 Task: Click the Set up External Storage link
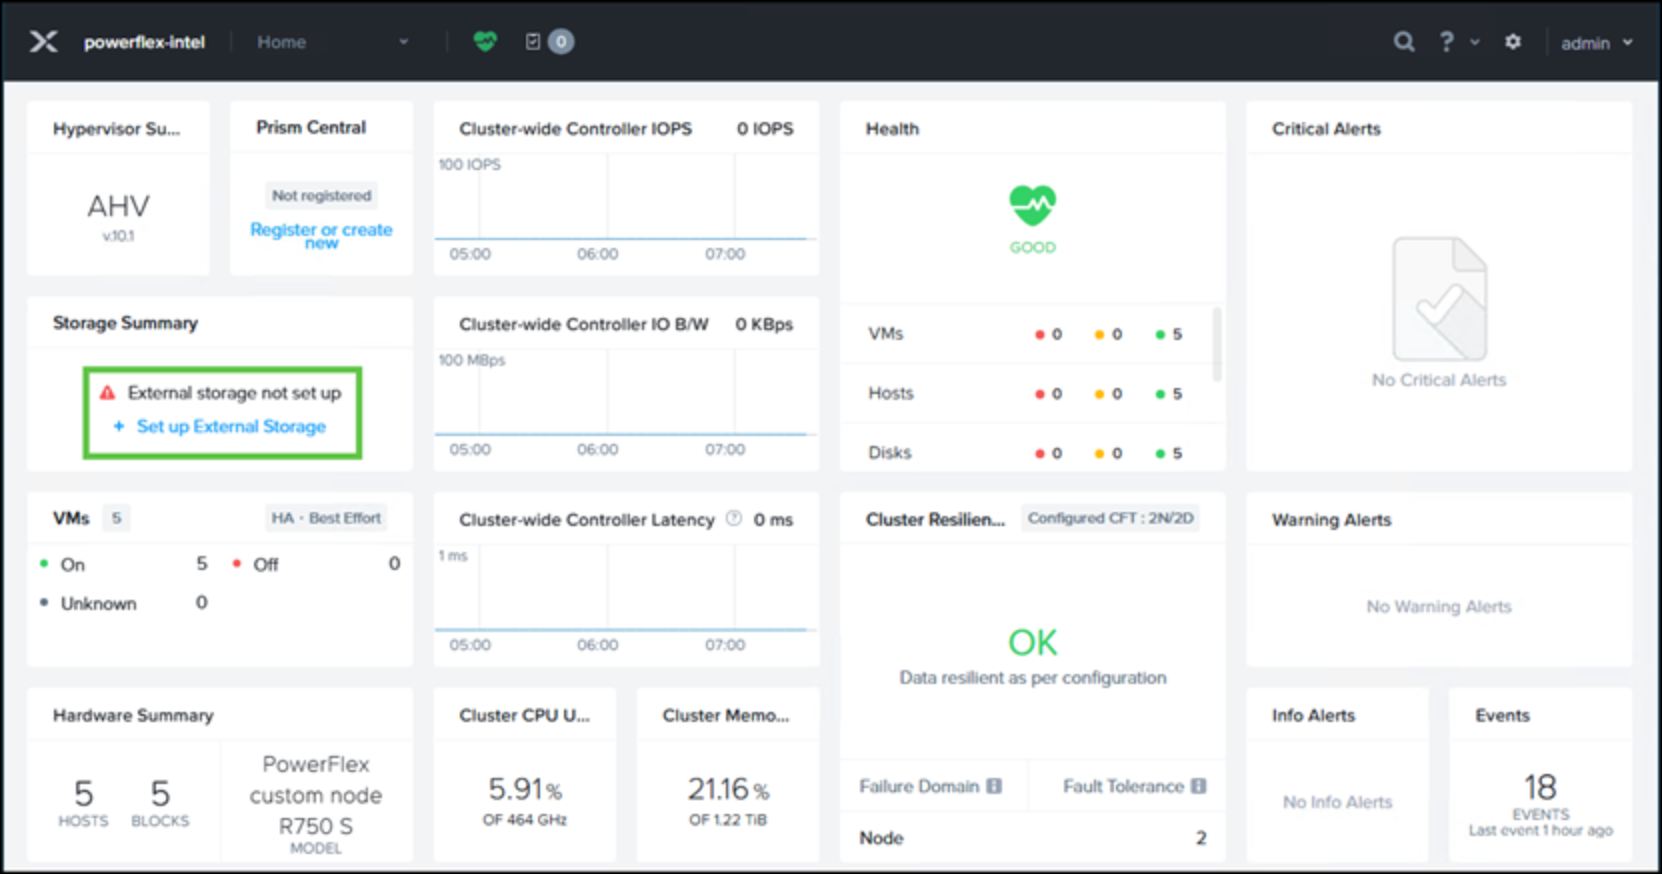231,426
